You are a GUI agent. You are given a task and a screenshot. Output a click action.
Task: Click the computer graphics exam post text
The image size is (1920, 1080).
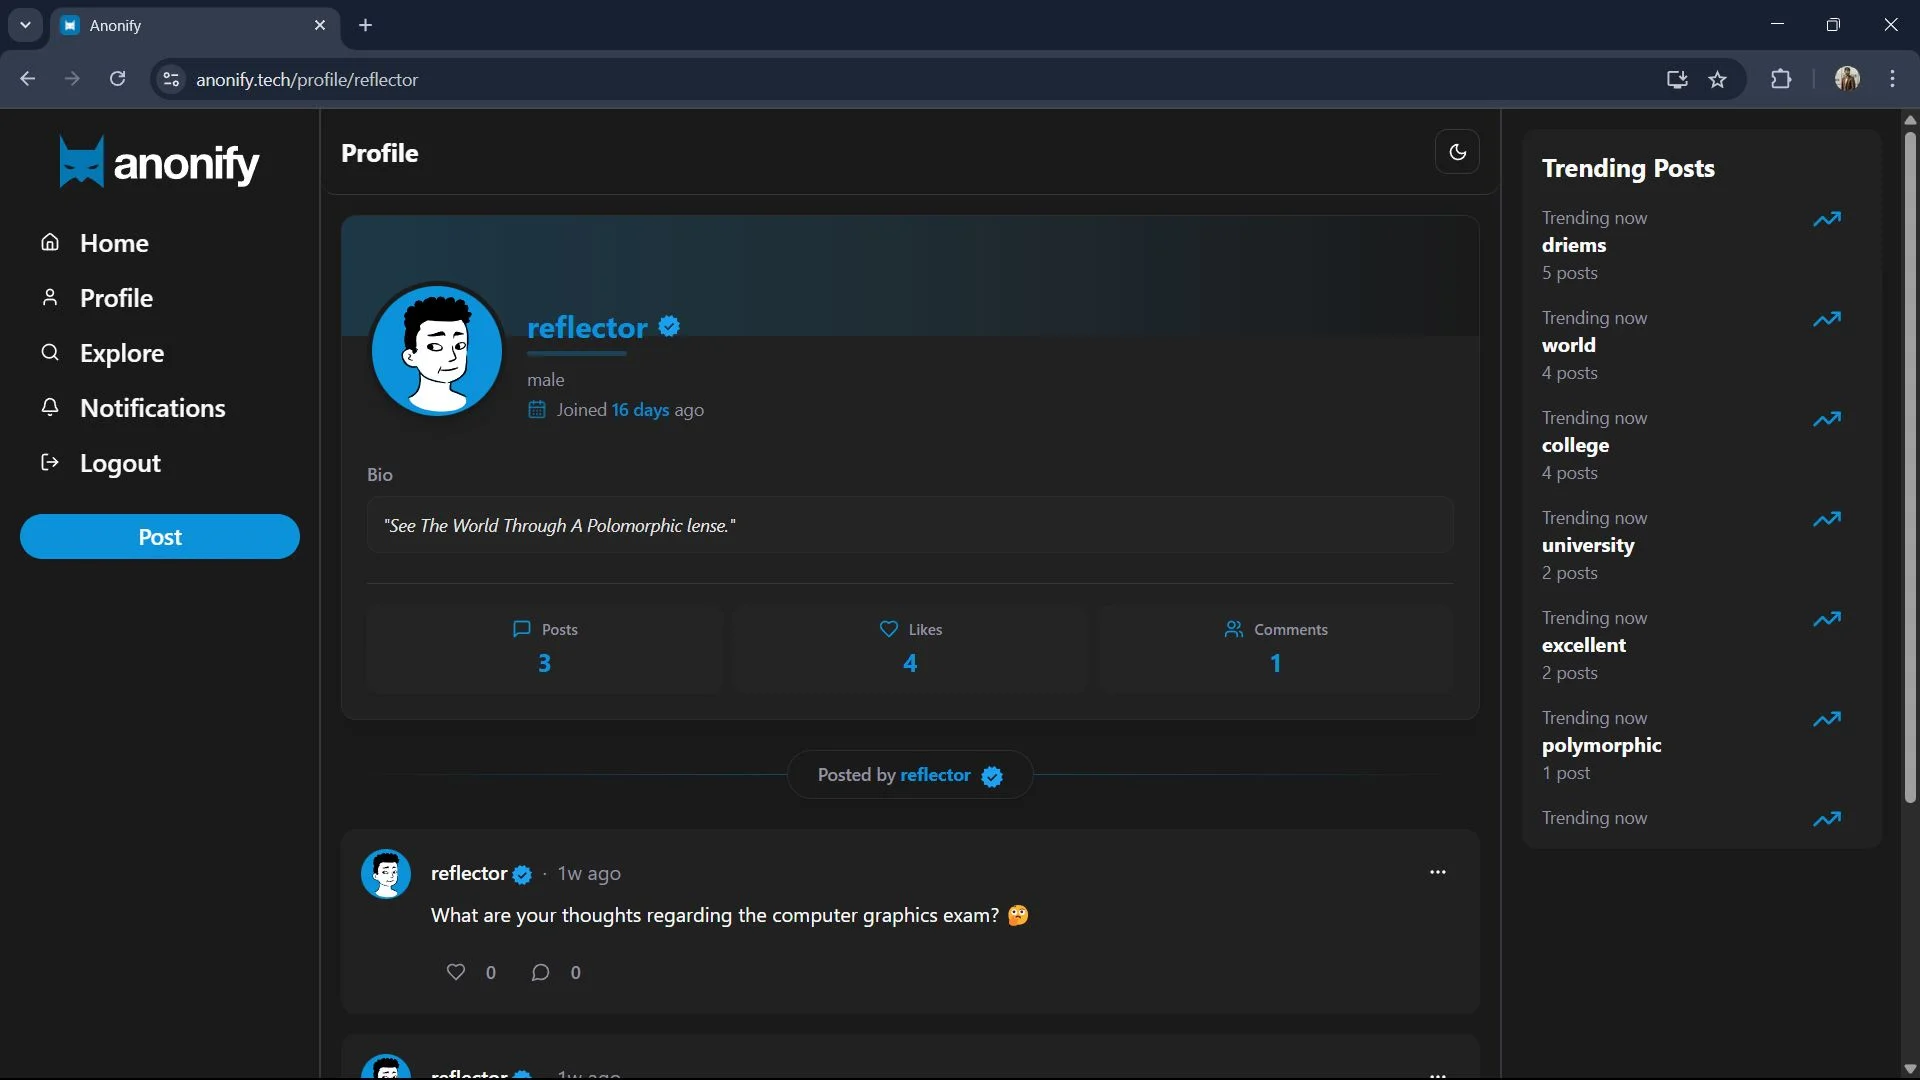[x=730, y=915]
